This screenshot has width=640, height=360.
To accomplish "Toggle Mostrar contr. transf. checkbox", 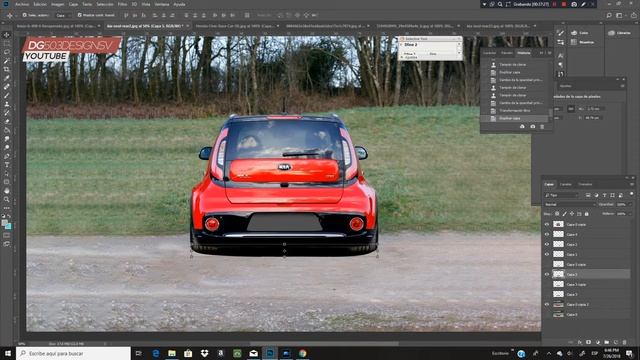I will tap(80, 15).
